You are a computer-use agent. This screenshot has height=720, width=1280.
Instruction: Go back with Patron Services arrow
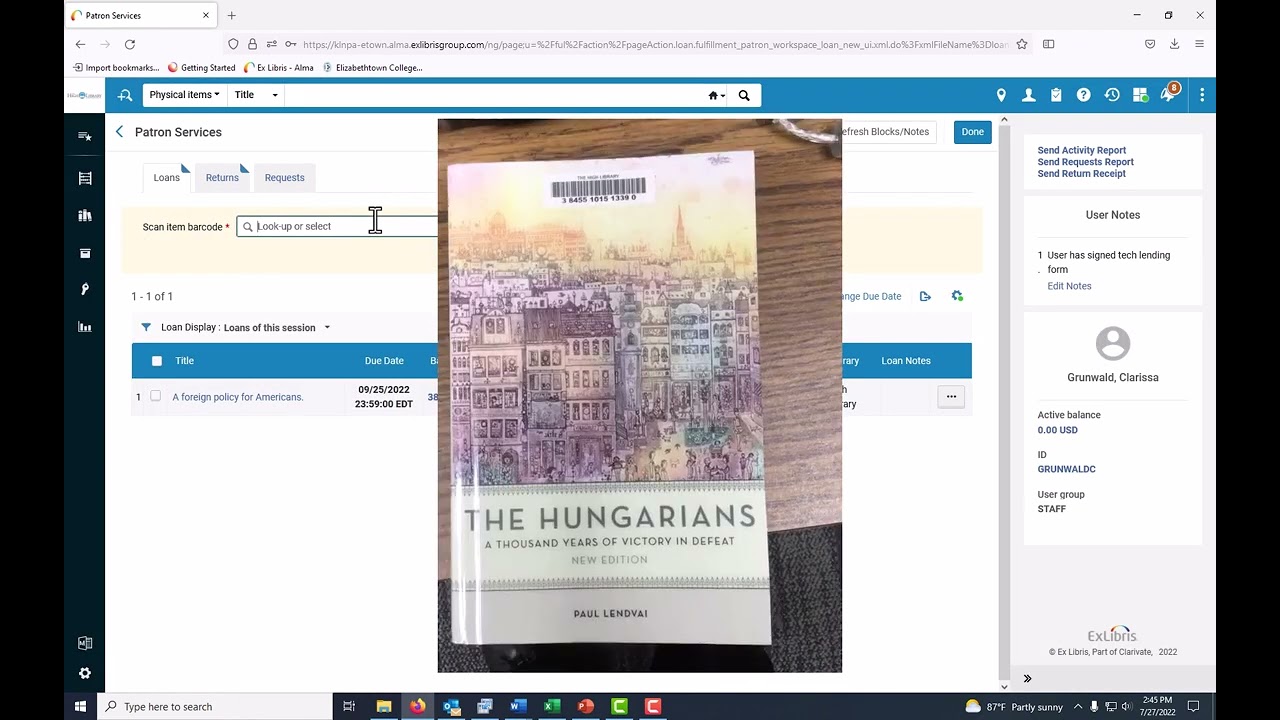(x=120, y=132)
